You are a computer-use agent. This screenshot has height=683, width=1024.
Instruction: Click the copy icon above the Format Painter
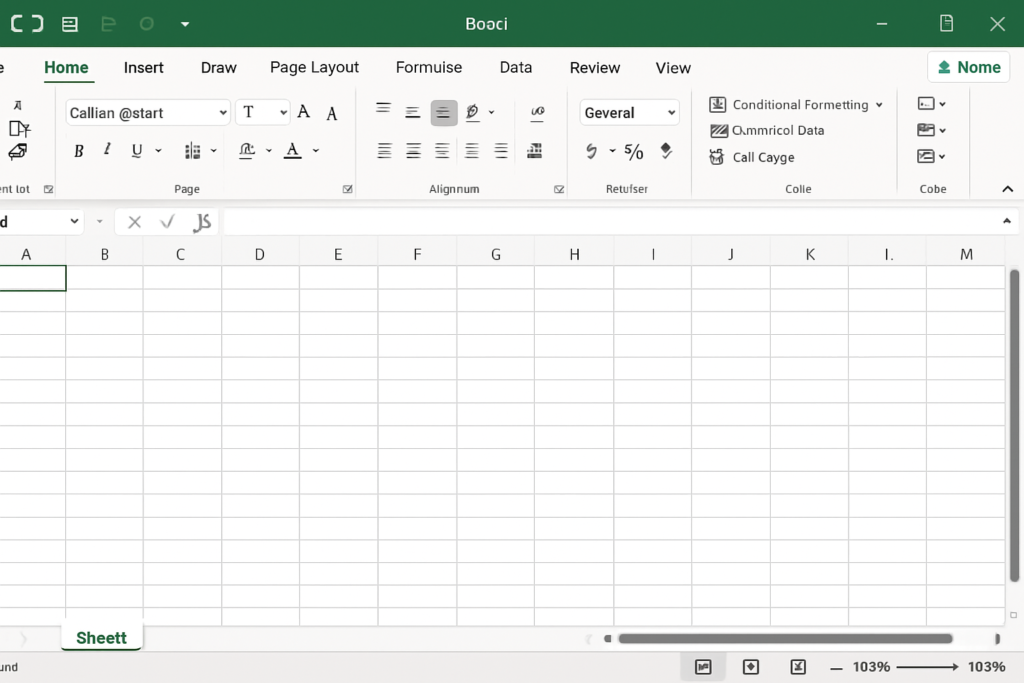19,128
